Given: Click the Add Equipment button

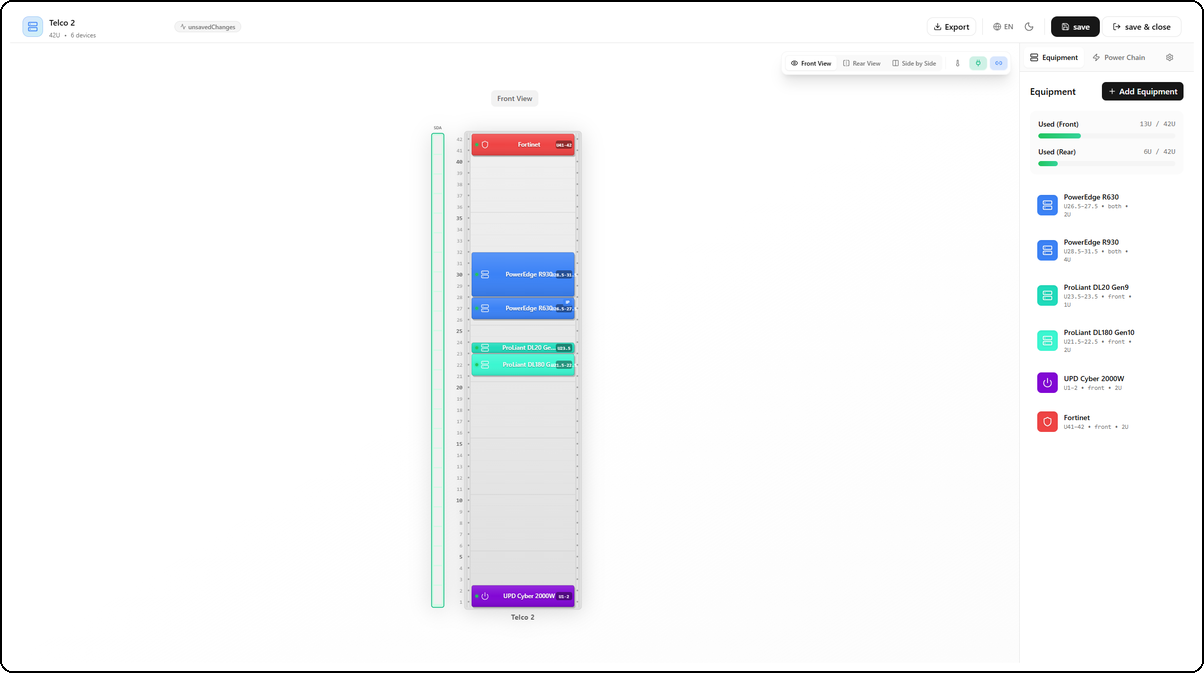Looking at the screenshot, I should 1142,91.
